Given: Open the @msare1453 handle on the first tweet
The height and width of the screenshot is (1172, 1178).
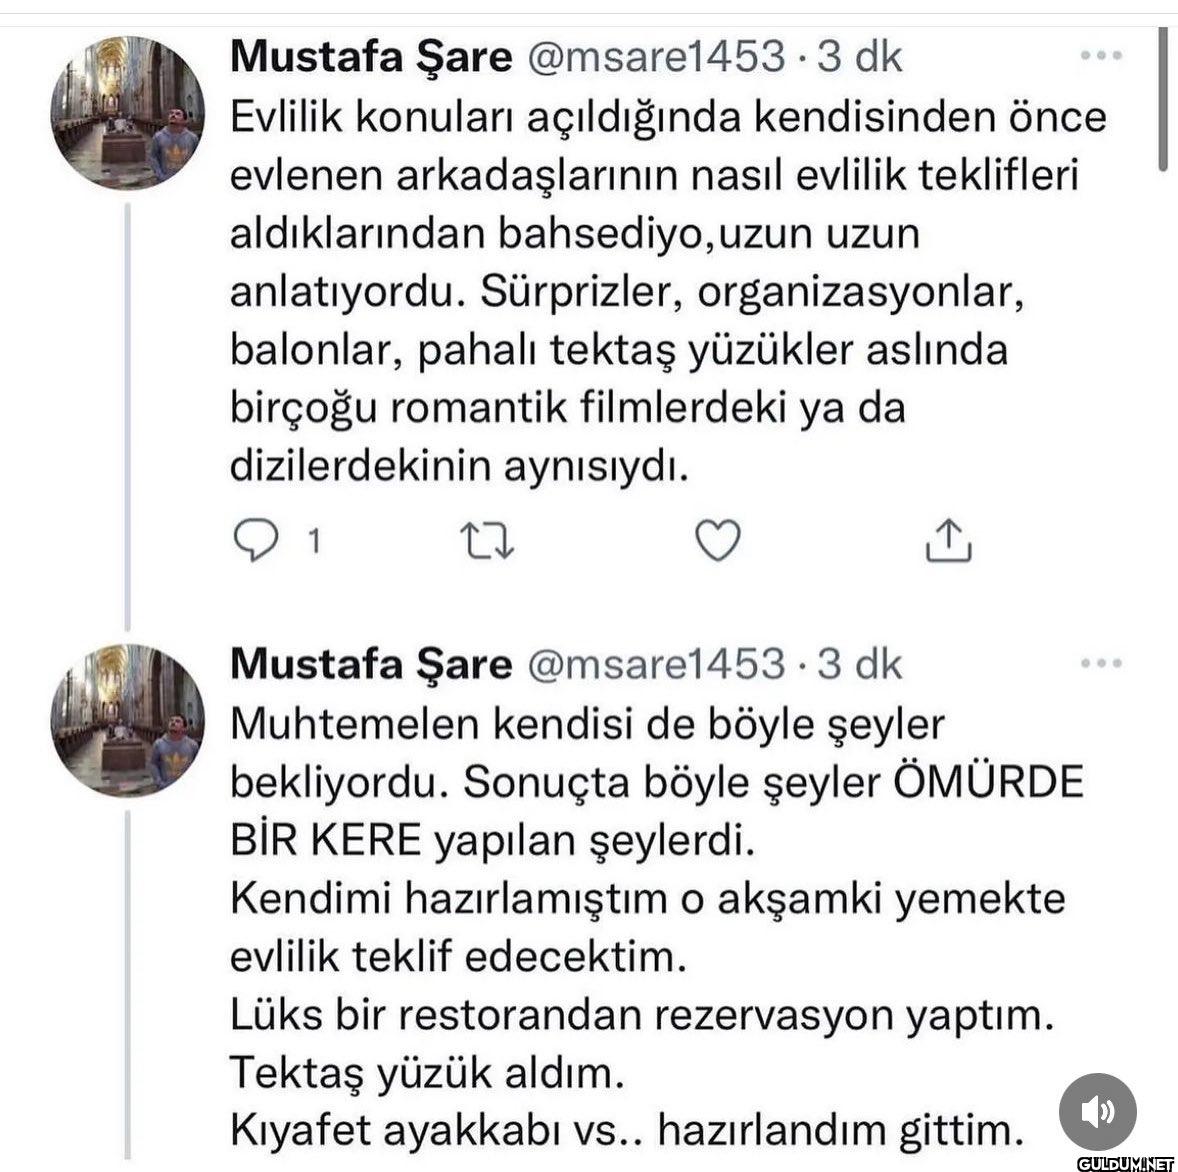Looking at the screenshot, I should [x=655, y=57].
